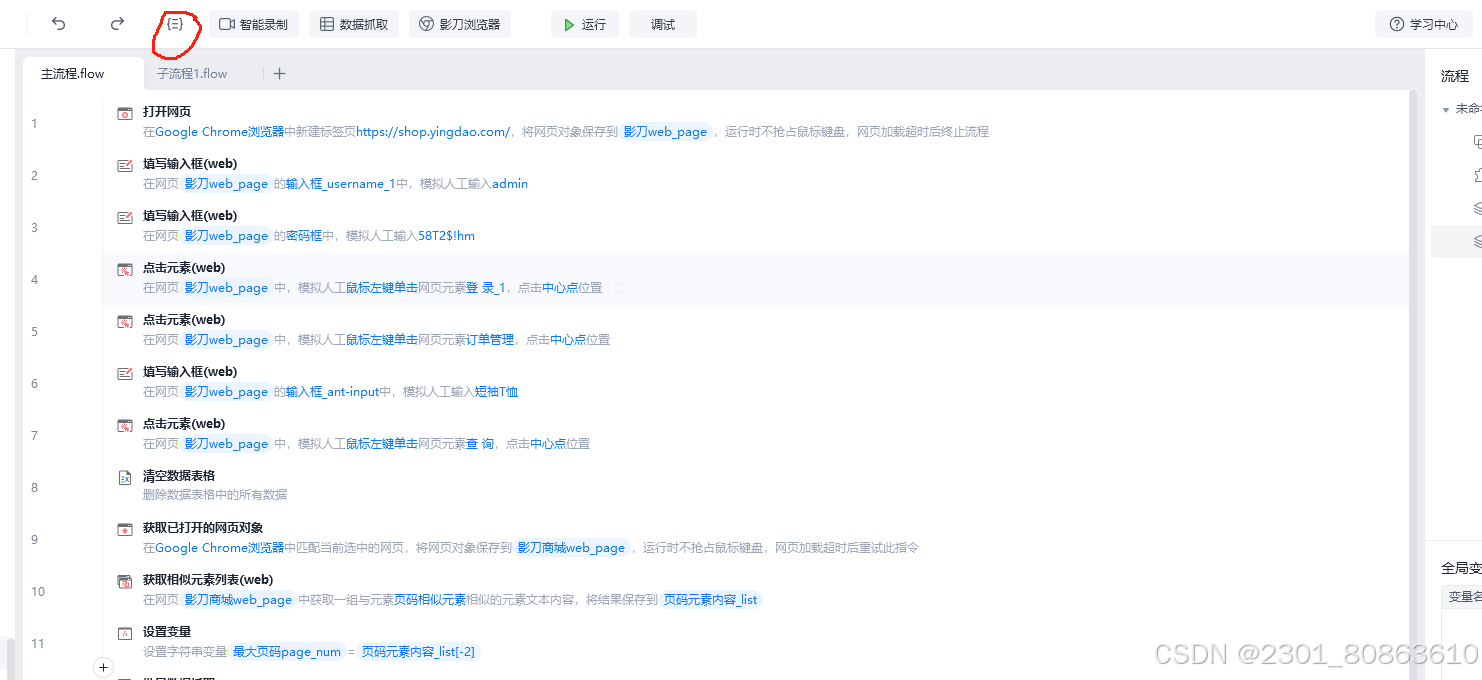The image size is (1482, 680).
Task: Open the 学习中心 learning center
Action: [x=1424, y=24]
